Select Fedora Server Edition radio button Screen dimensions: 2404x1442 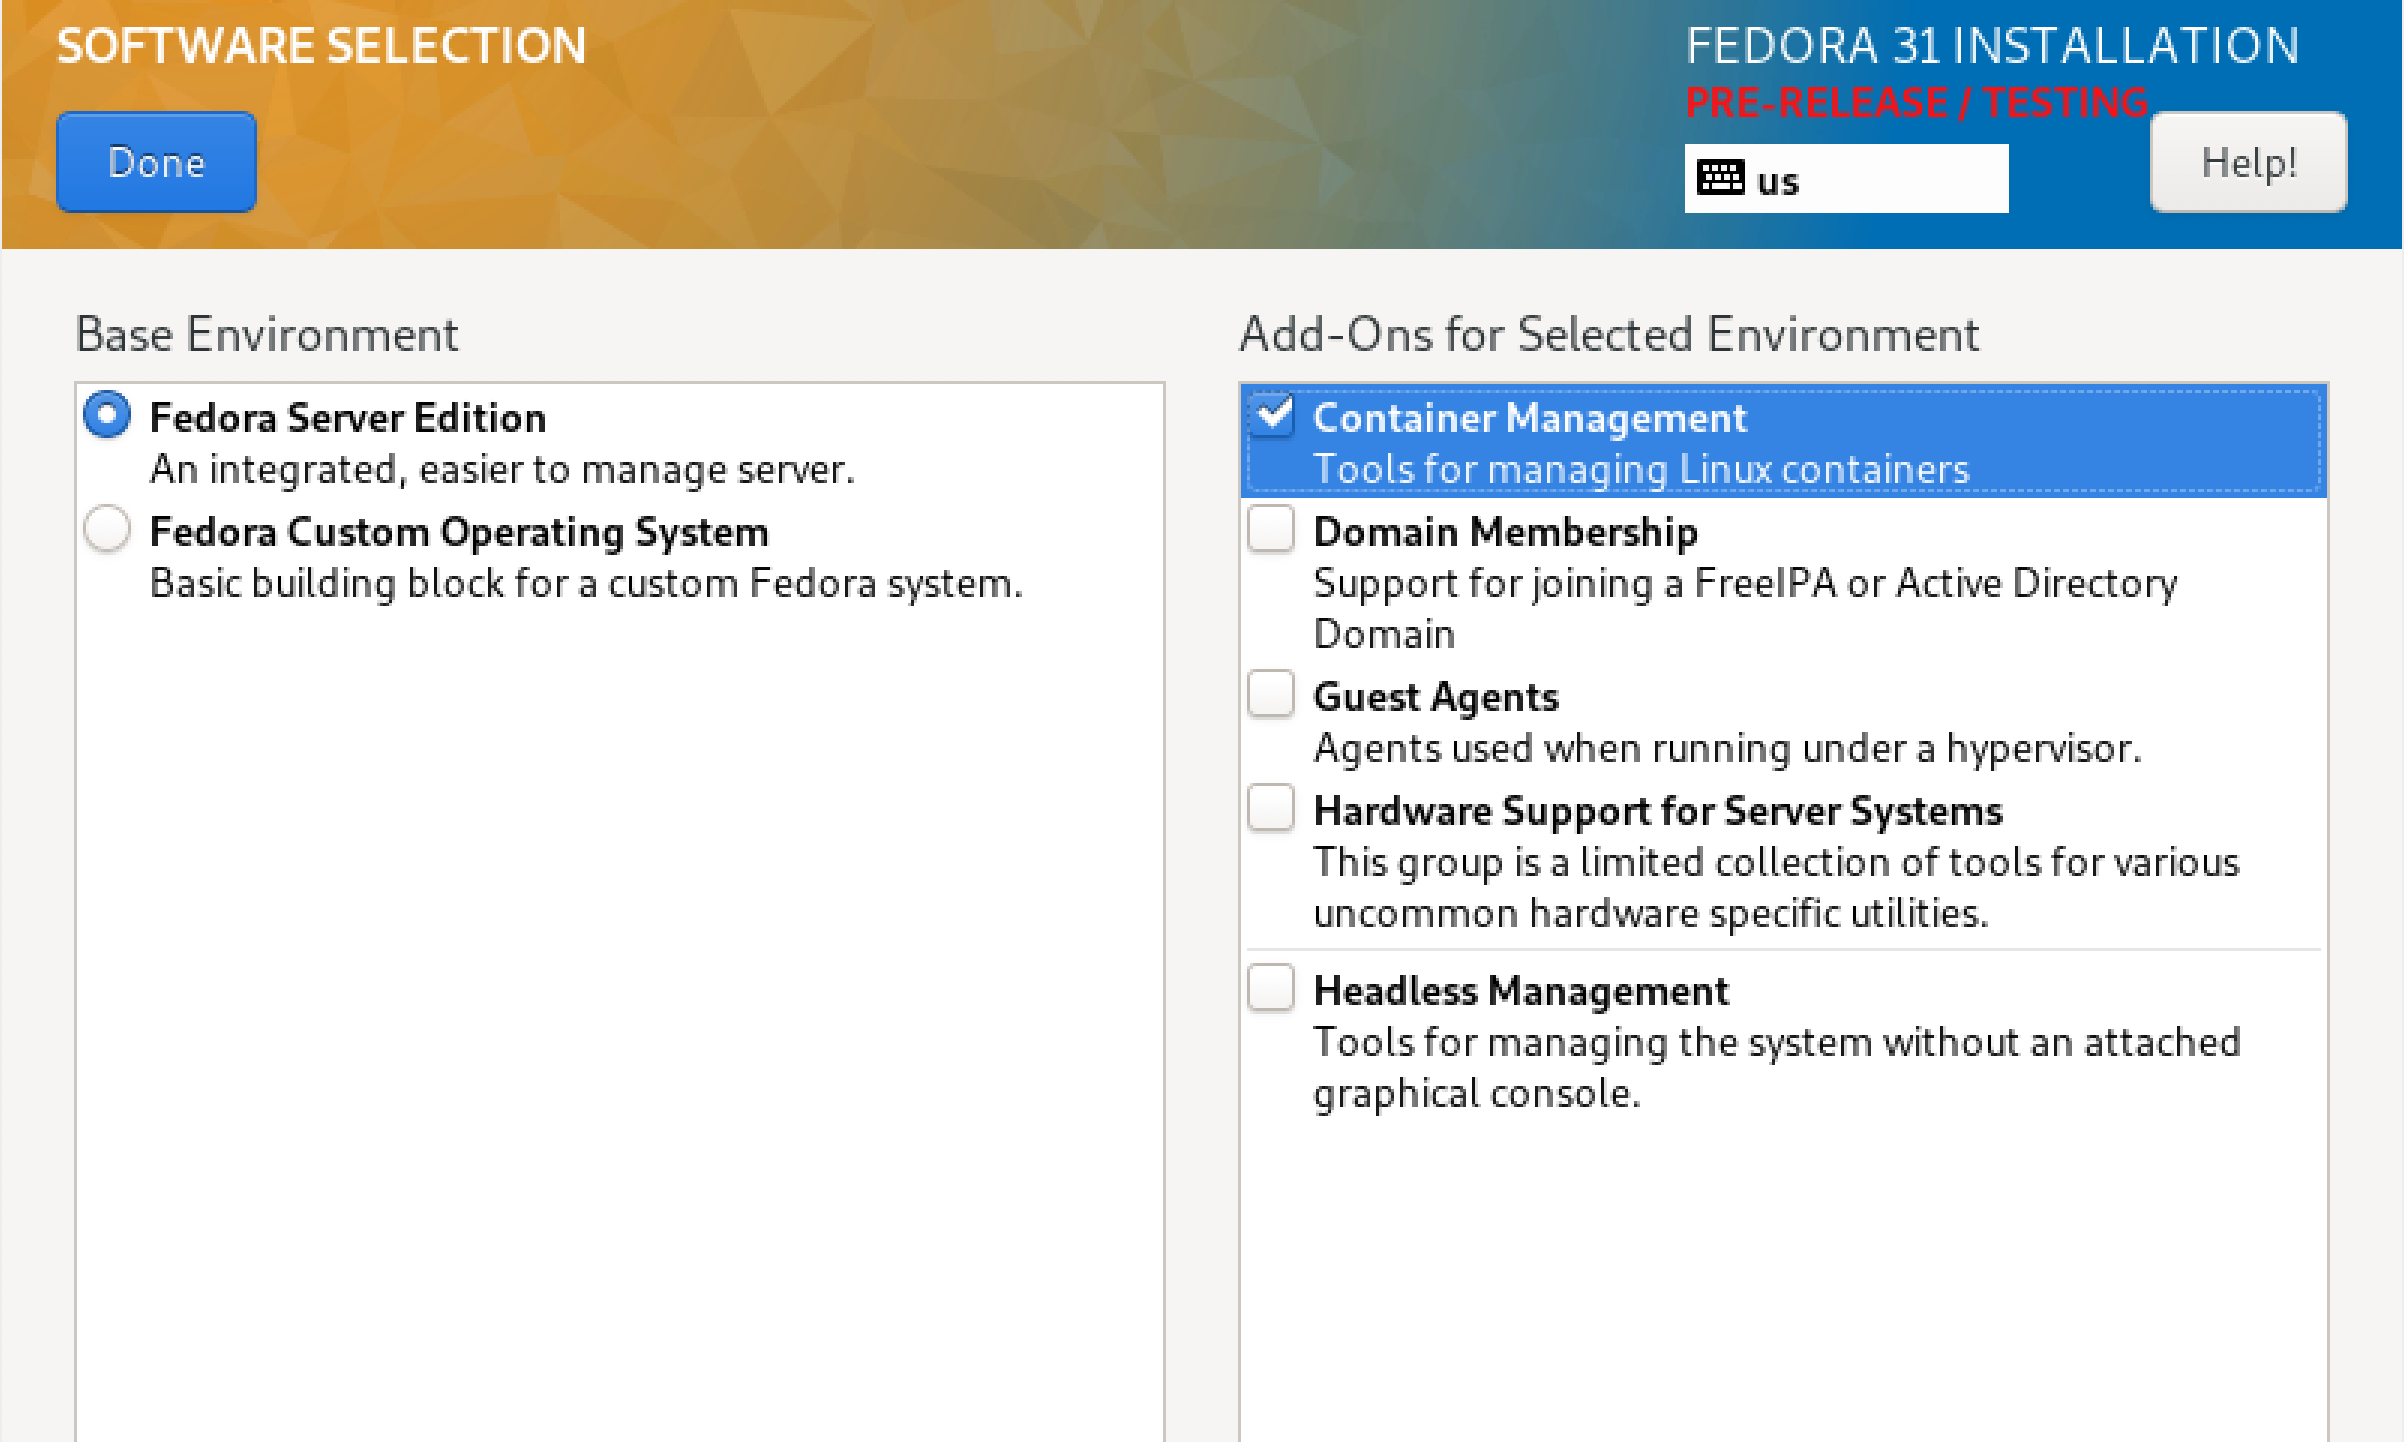107,415
